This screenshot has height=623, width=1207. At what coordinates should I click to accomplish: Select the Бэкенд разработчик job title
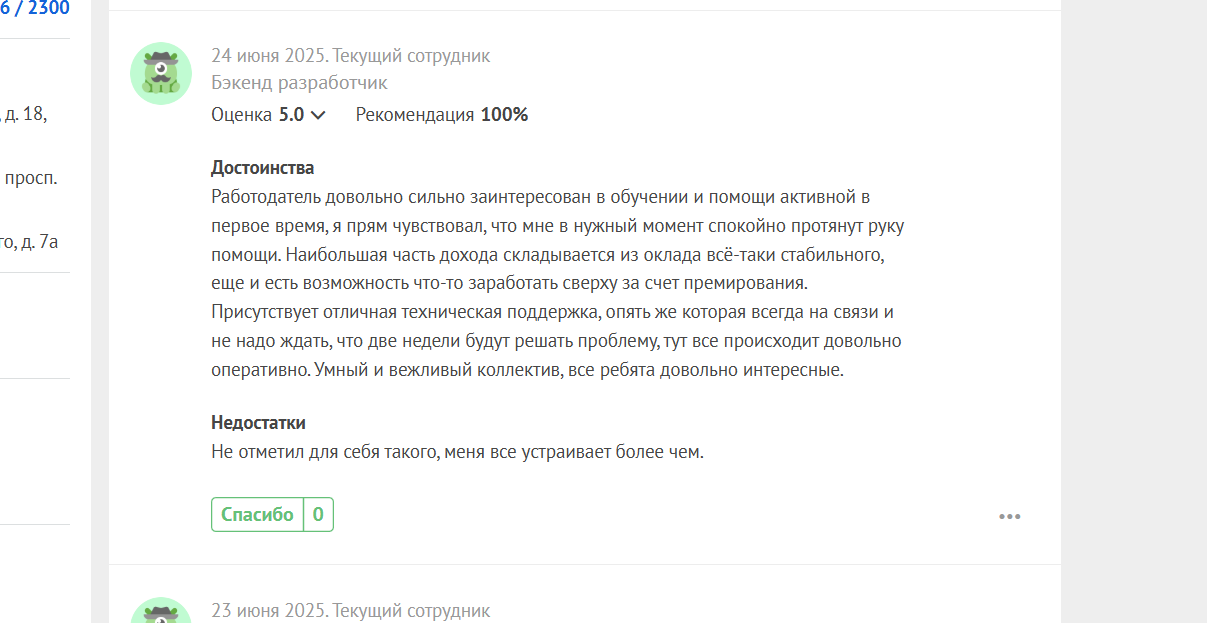(x=299, y=83)
